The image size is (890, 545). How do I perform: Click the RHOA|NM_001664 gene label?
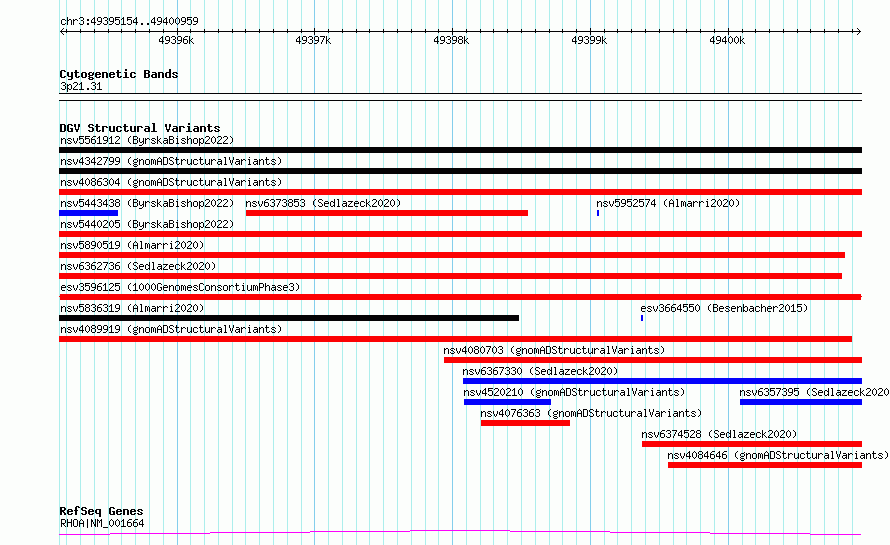[x=102, y=523]
